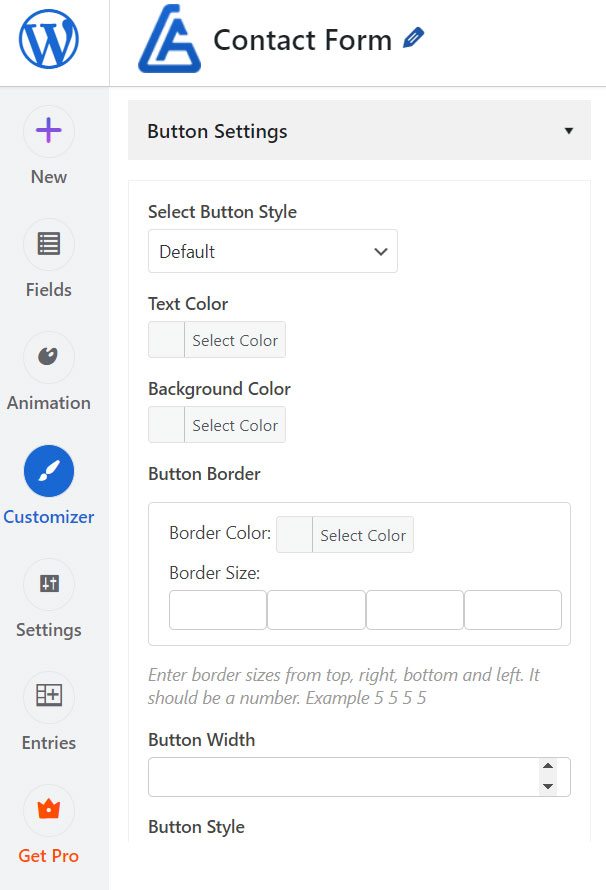Screen dimensions: 606x890
Task: Click the first Border Size input field
Action: point(218,610)
